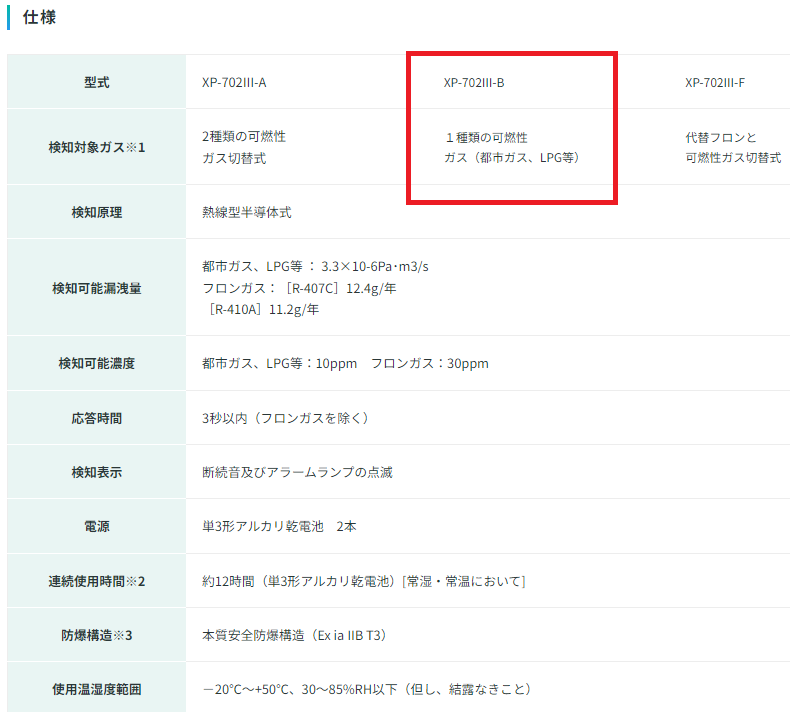790x712 pixels.
Task: Click the 検知可能漏洩量 row label
Action: (x=97, y=288)
